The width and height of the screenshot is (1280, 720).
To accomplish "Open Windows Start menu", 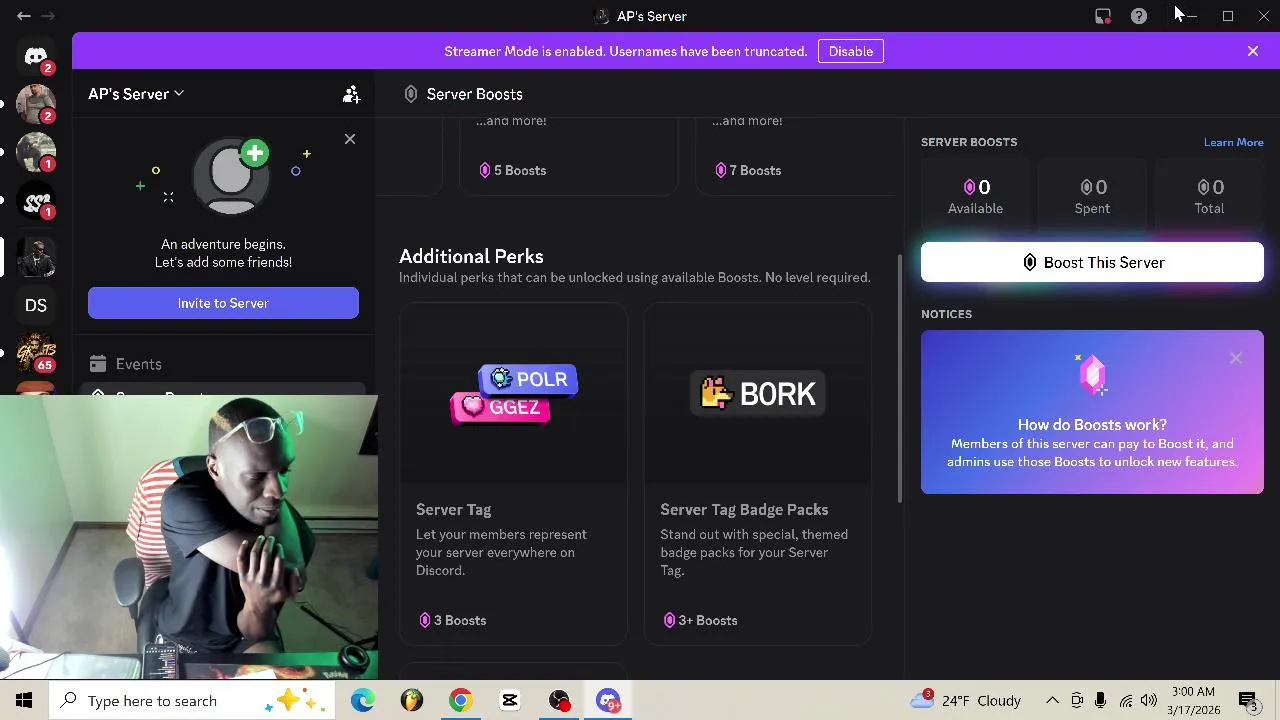I will point(24,700).
